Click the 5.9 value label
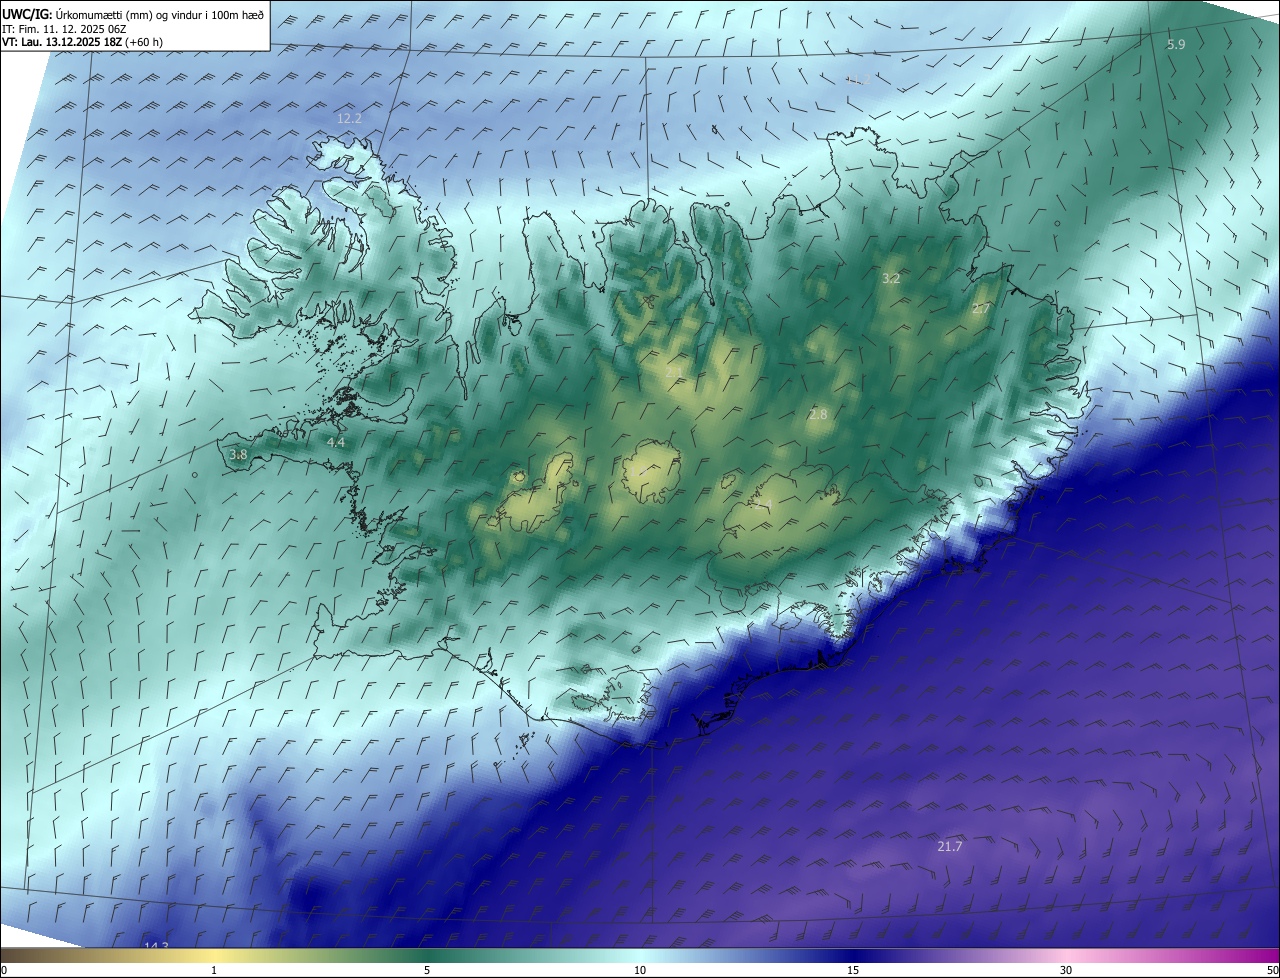This screenshot has height=978, width=1280. 1176,44
